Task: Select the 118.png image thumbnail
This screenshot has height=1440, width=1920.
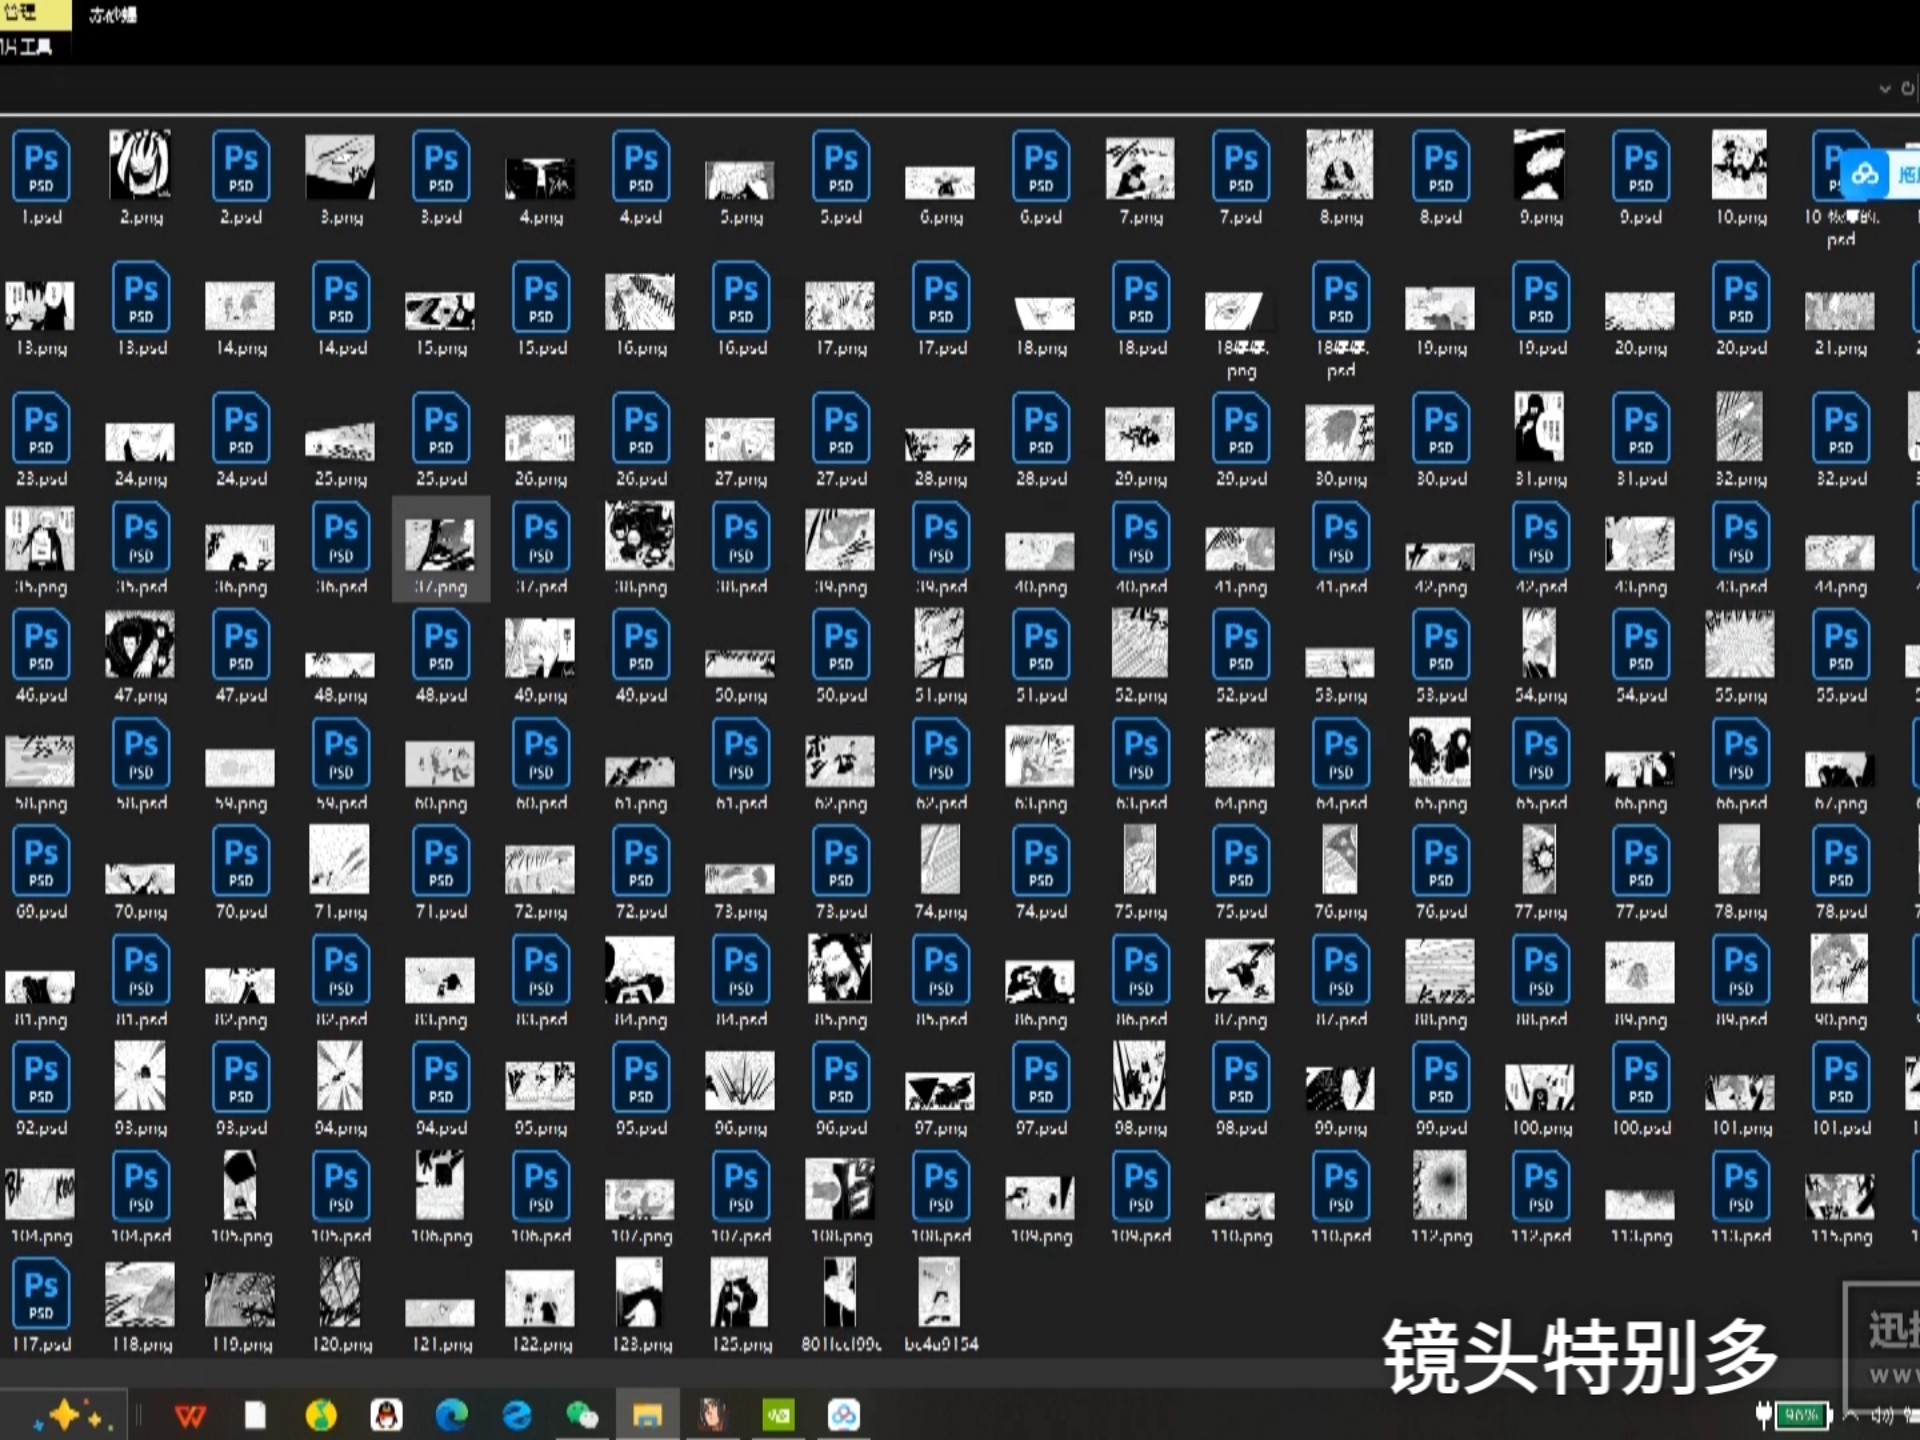Action: pyautogui.click(x=140, y=1295)
